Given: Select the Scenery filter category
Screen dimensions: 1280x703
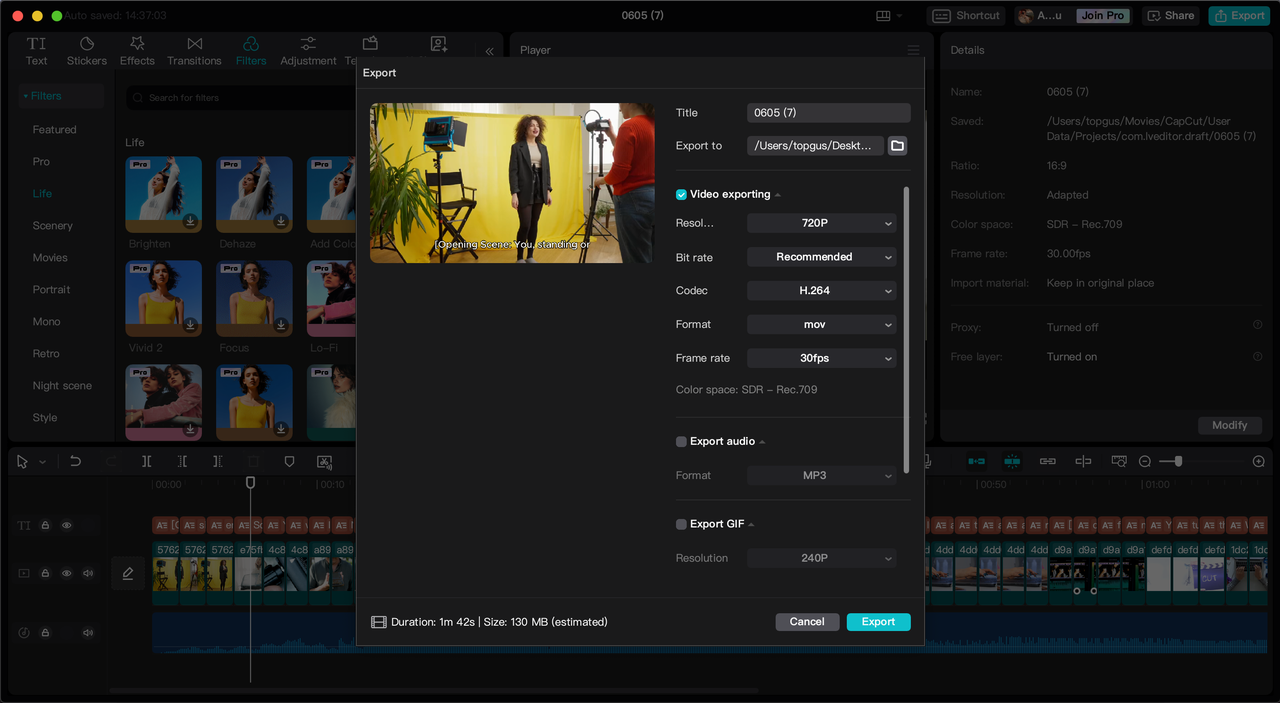Looking at the screenshot, I should point(52,226).
